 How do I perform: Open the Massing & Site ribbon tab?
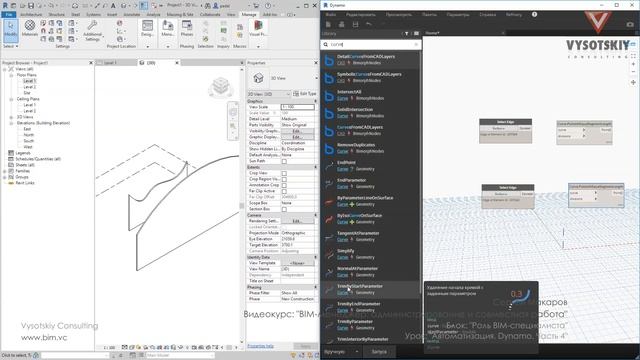click(180, 14)
